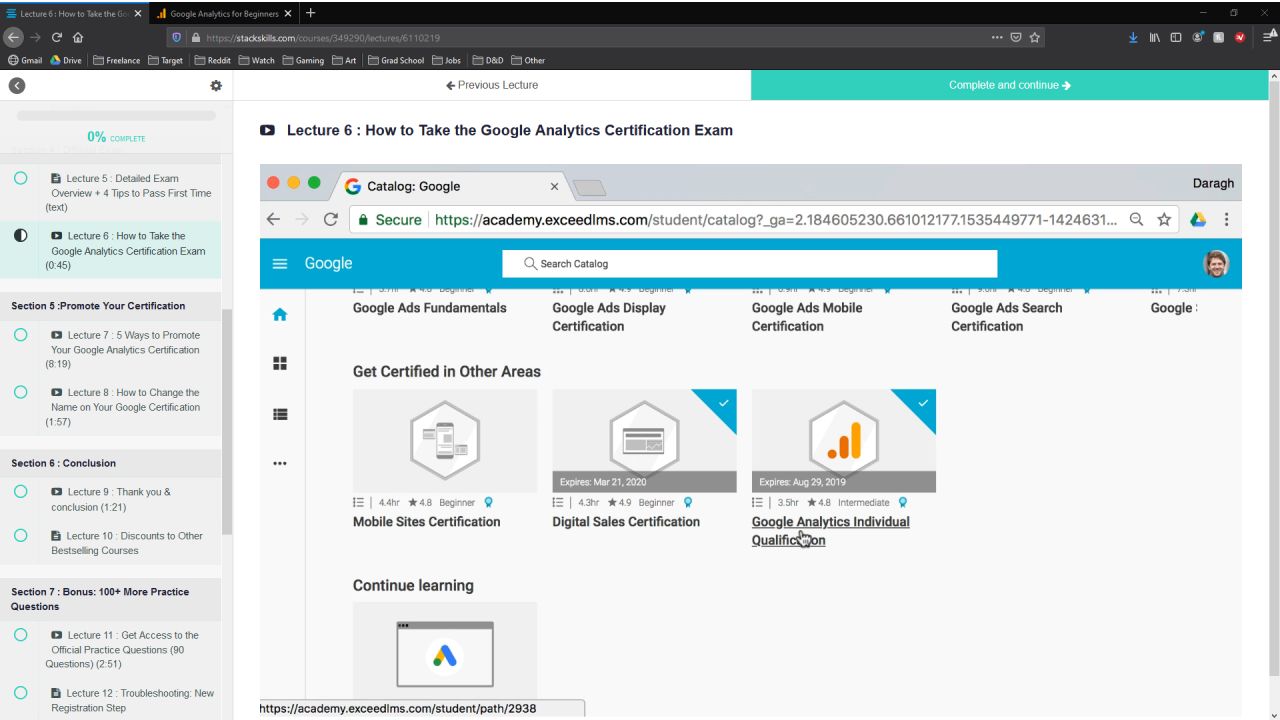This screenshot has height=720, width=1280.
Task: Click the Previous Lecture button
Action: (x=492, y=85)
